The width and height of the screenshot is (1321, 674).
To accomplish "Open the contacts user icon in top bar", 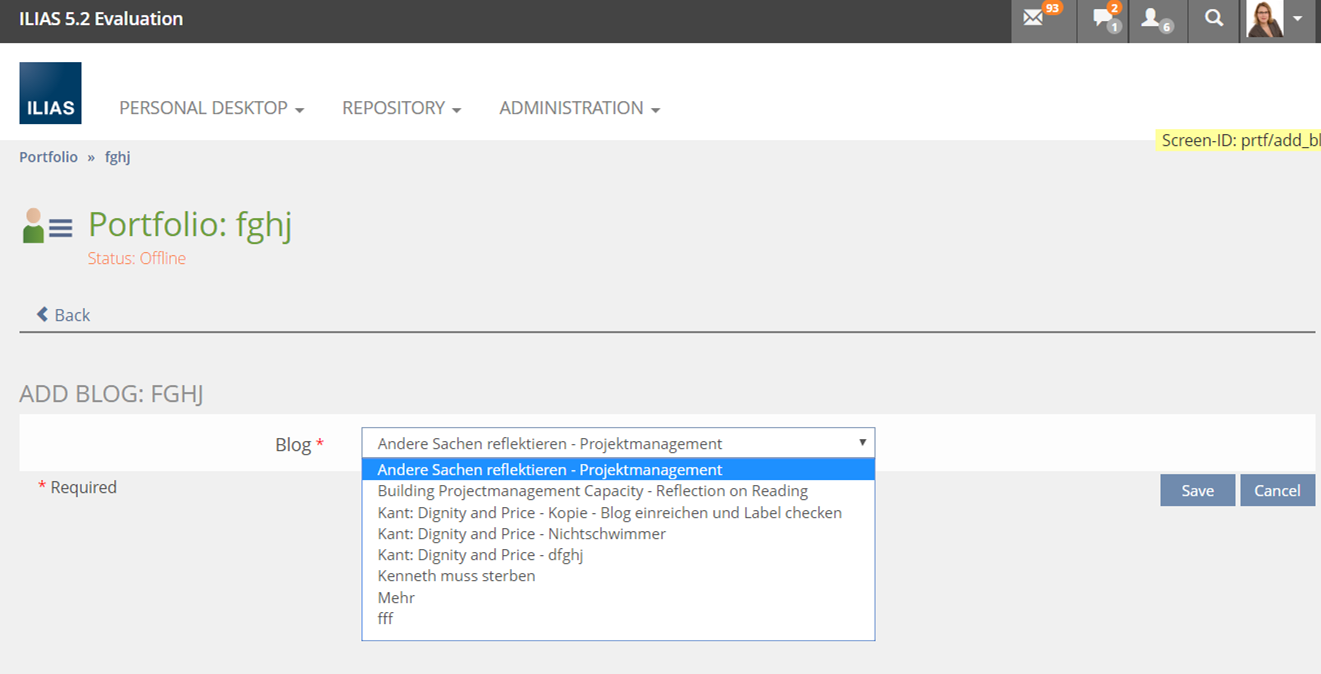I will 1152,19.
